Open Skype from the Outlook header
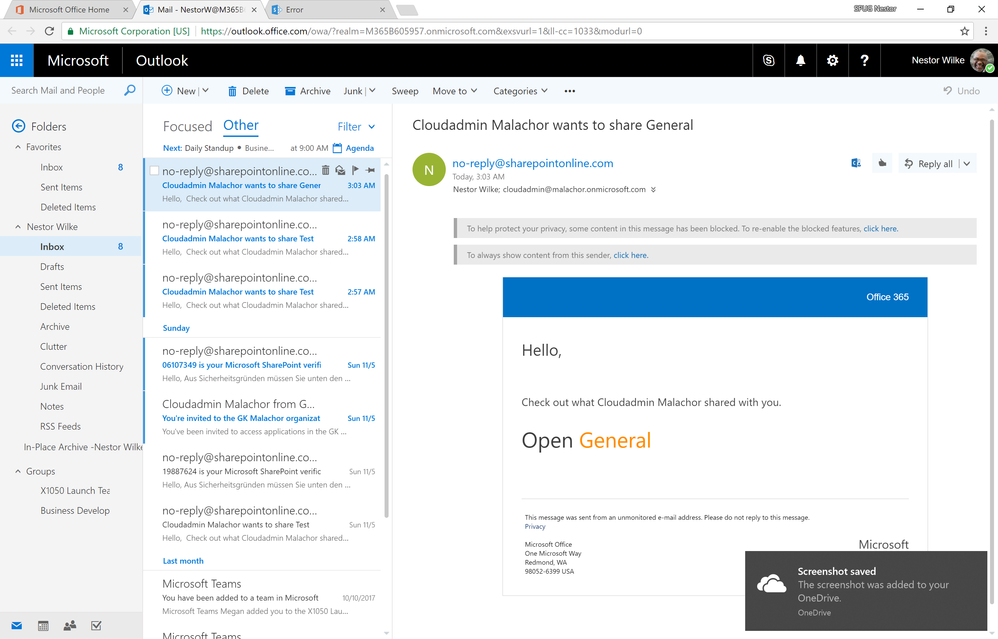This screenshot has height=639, width=998. pos(768,60)
